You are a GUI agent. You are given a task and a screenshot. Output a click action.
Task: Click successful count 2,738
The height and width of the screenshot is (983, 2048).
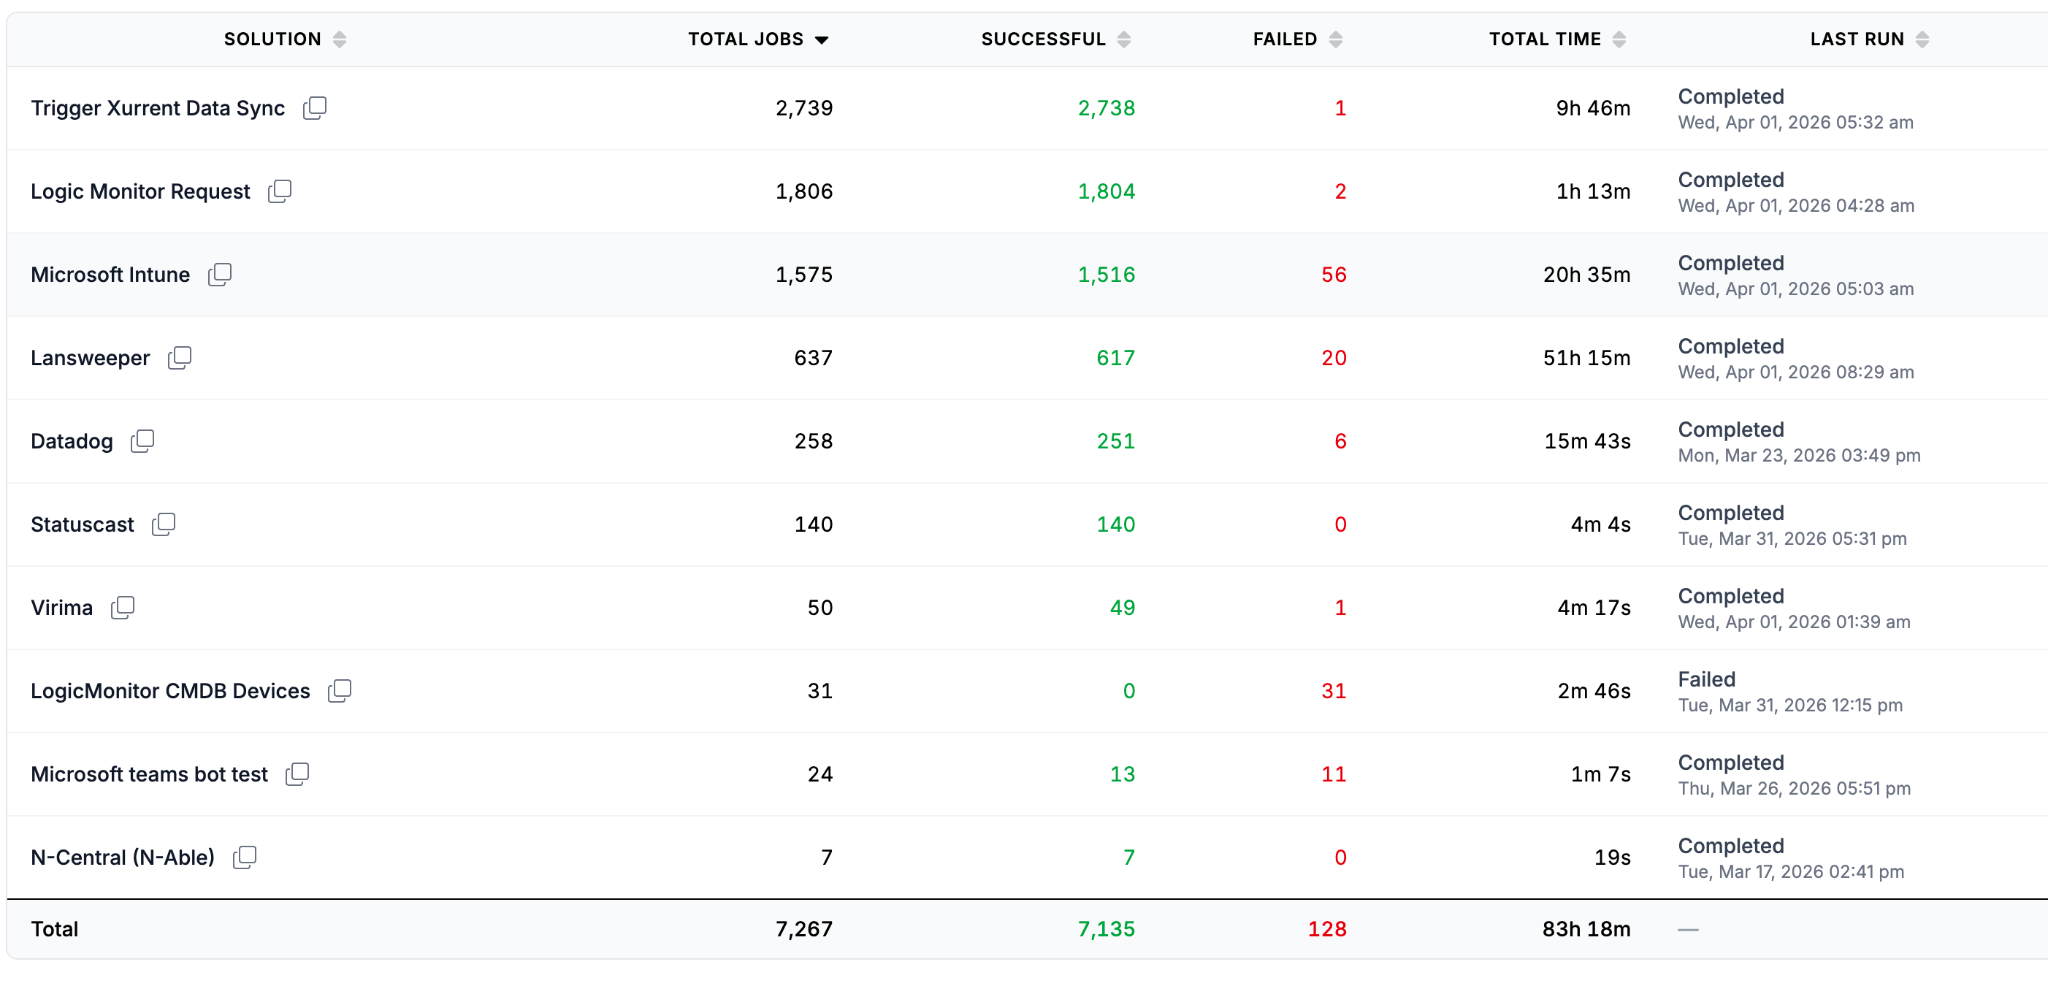1106,108
